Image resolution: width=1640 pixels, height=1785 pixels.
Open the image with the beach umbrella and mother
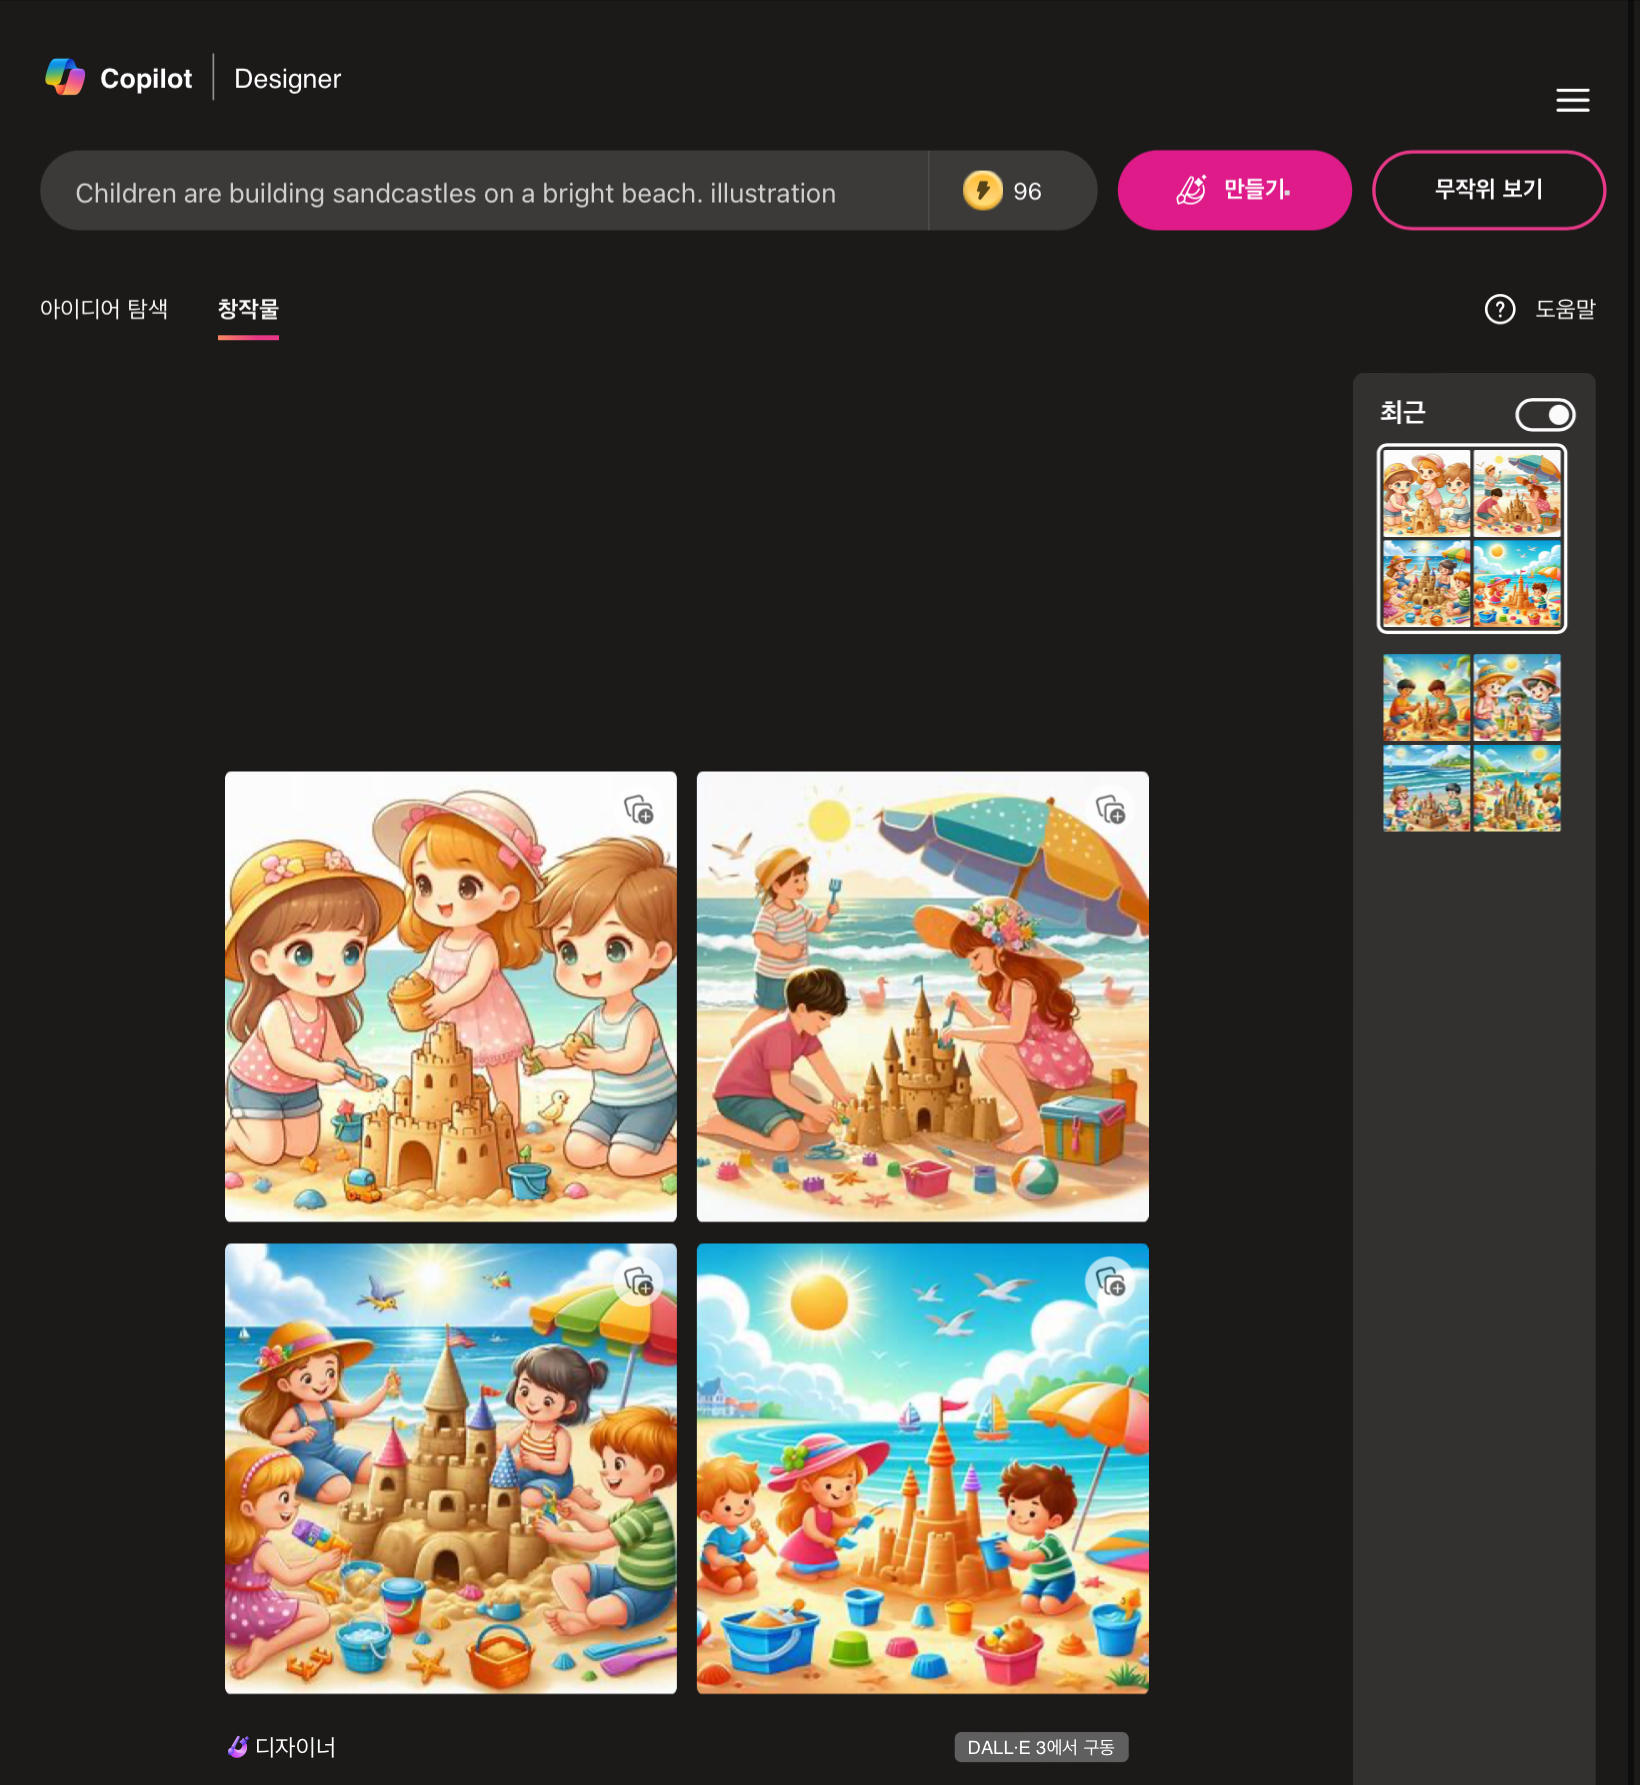923,996
